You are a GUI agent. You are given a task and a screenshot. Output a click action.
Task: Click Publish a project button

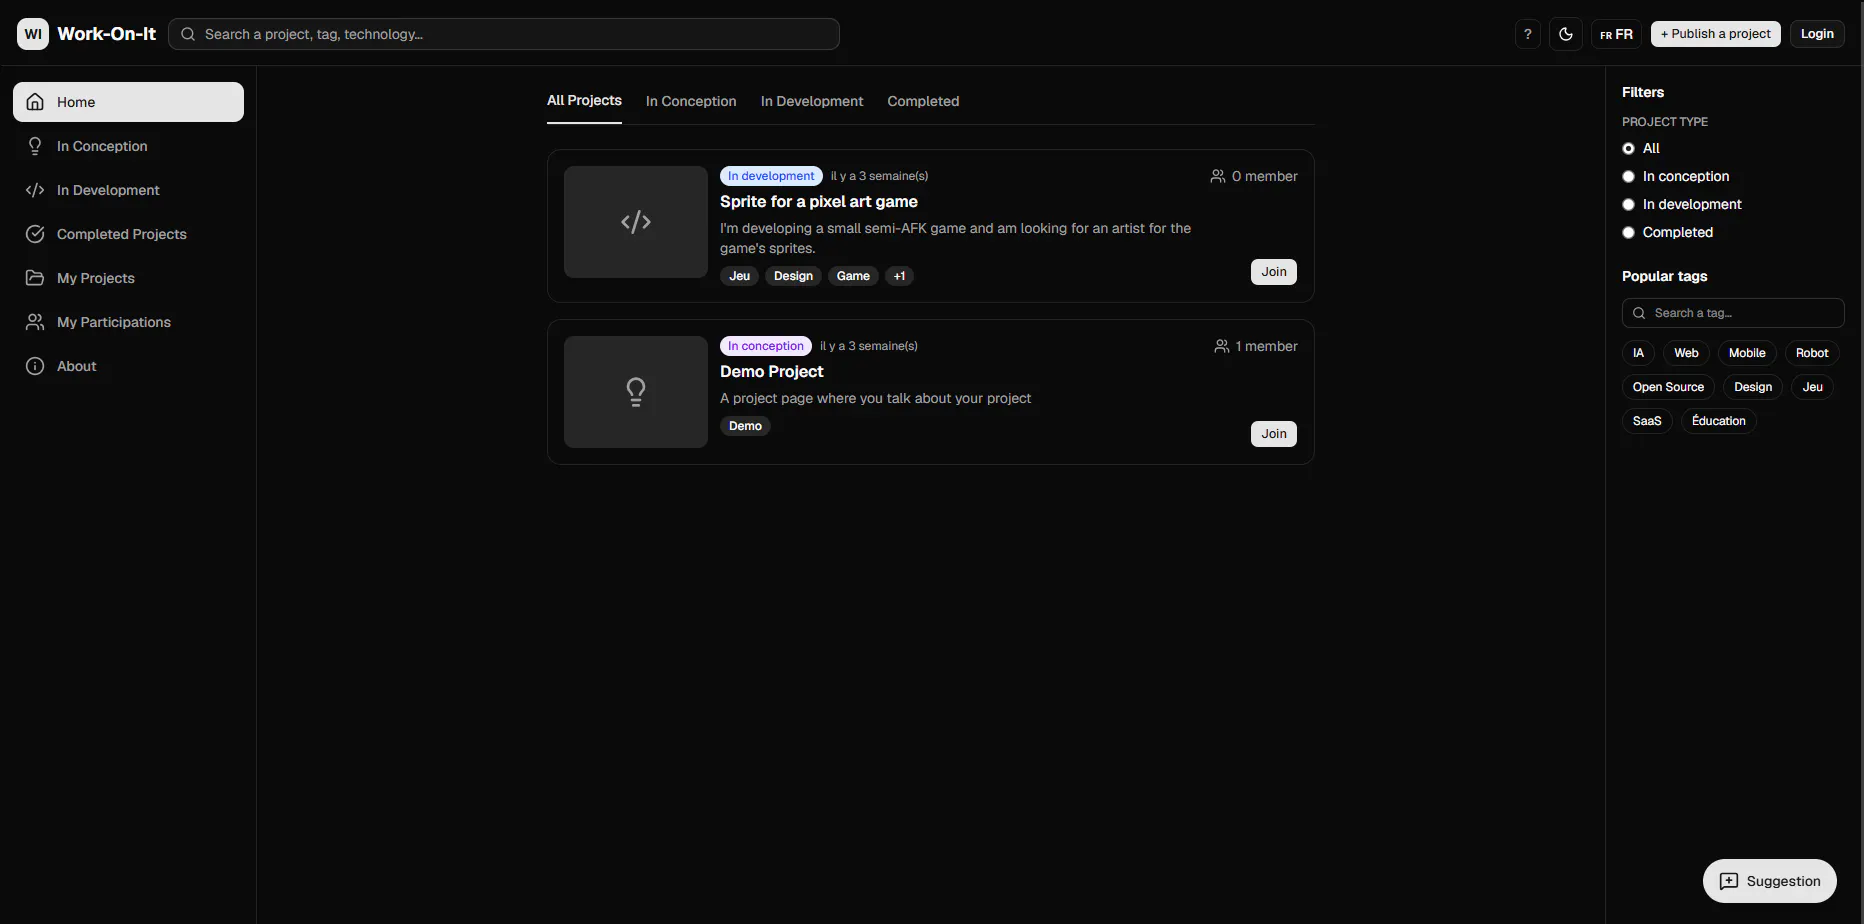[1715, 34]
